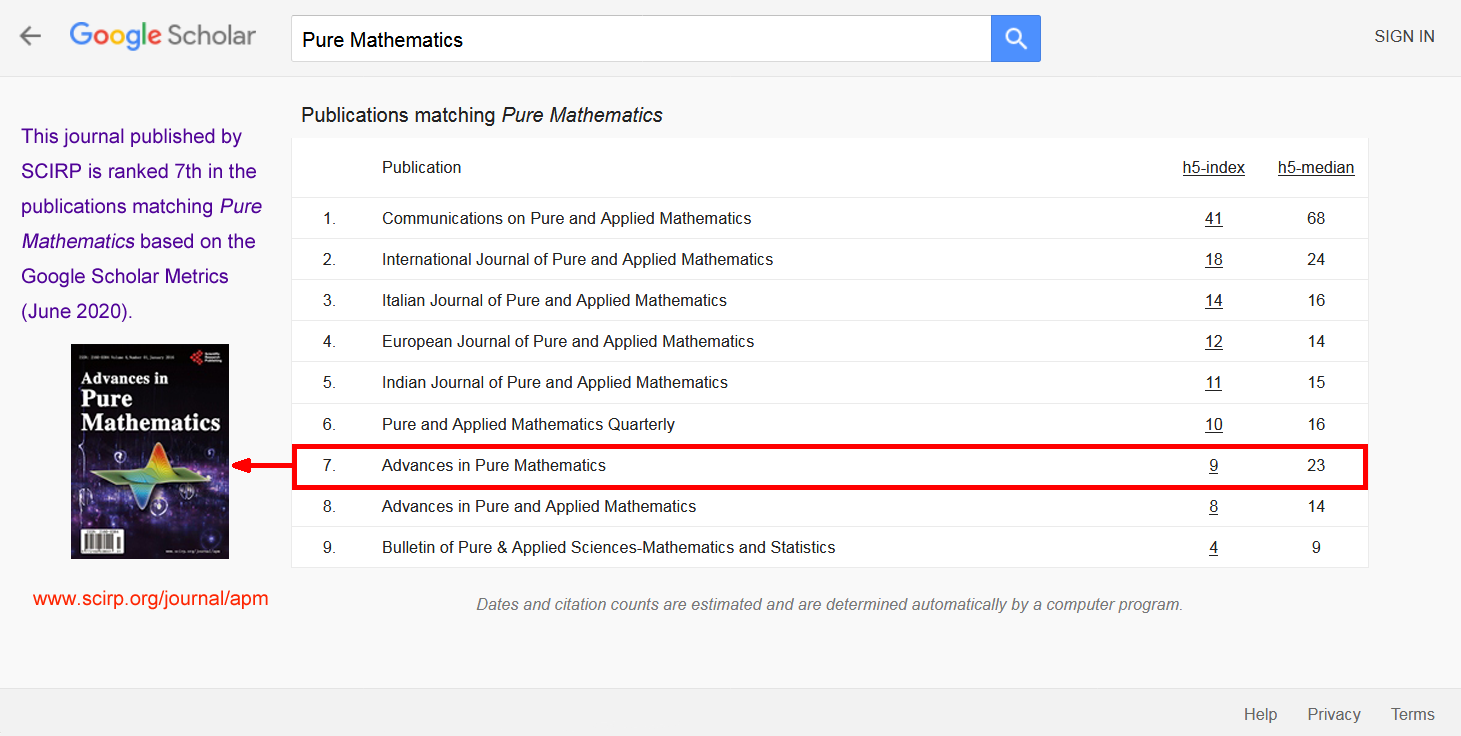Click h5-median value 9 for Bulletin row
Image resolution: width=1461 pixels, height=736 pixels.
1316,548
